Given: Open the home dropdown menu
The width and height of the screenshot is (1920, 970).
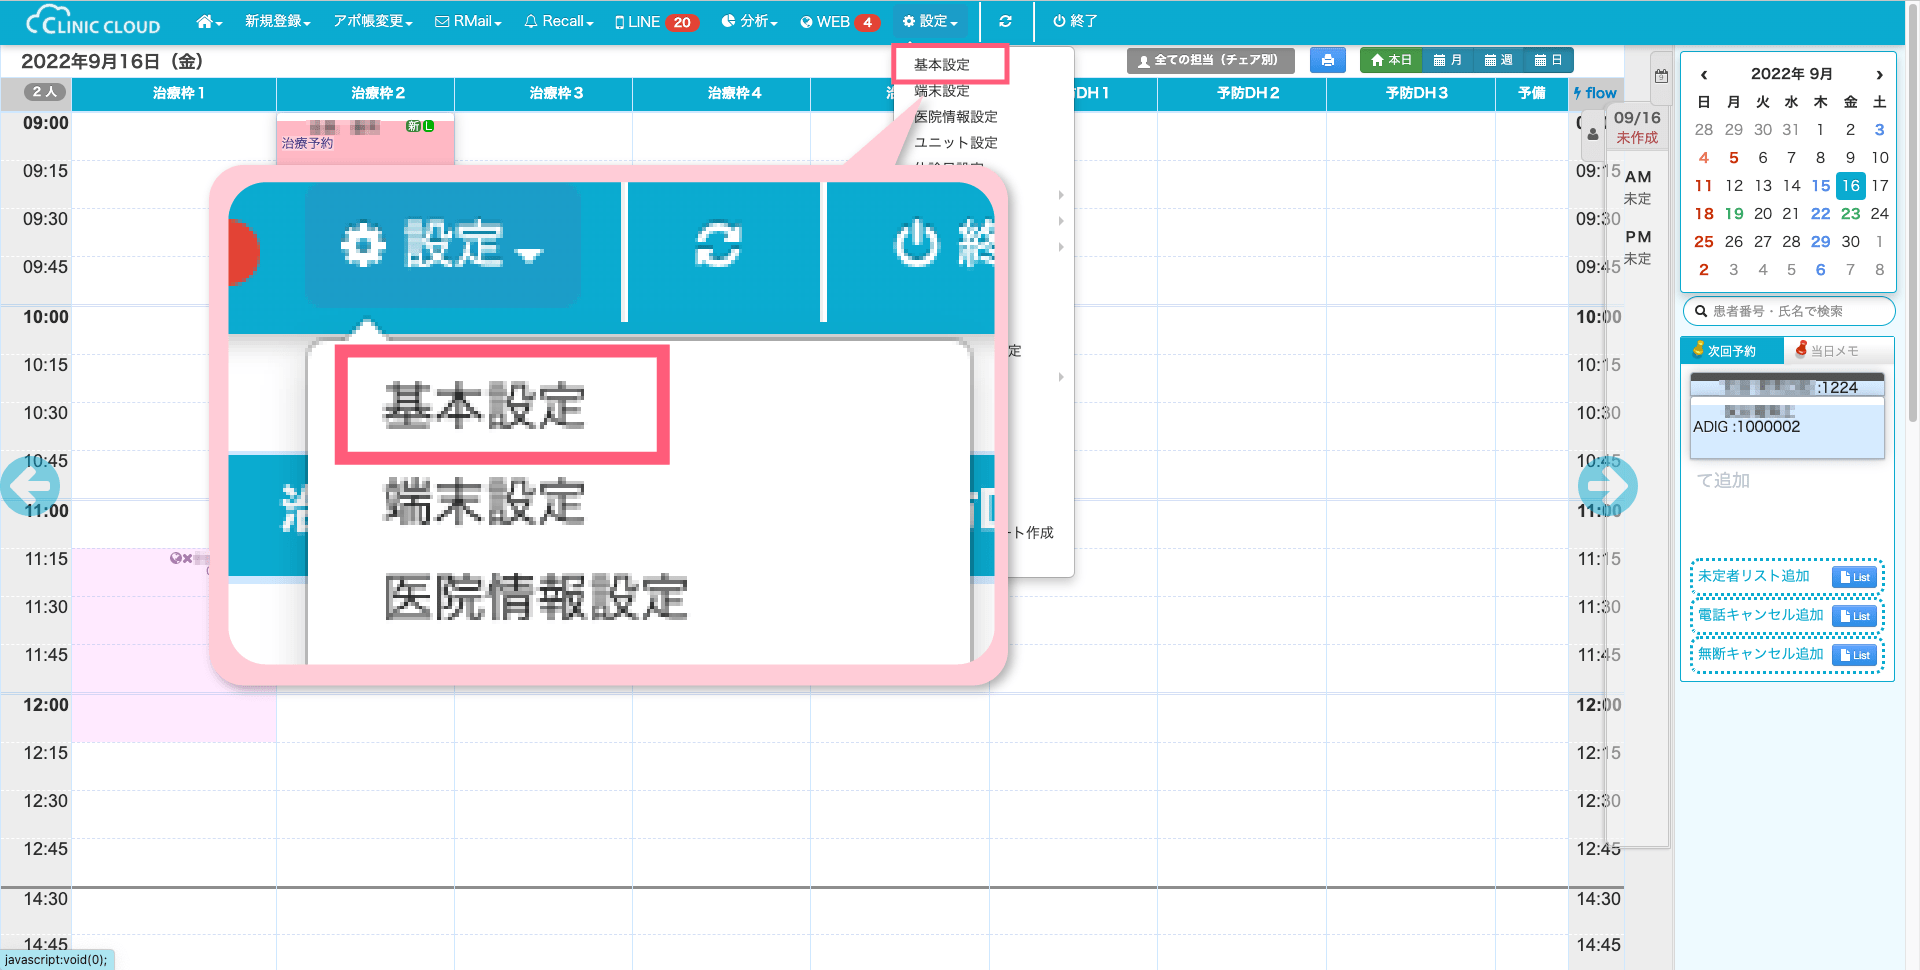Looking at the screenshot, I should pos(208,21).
